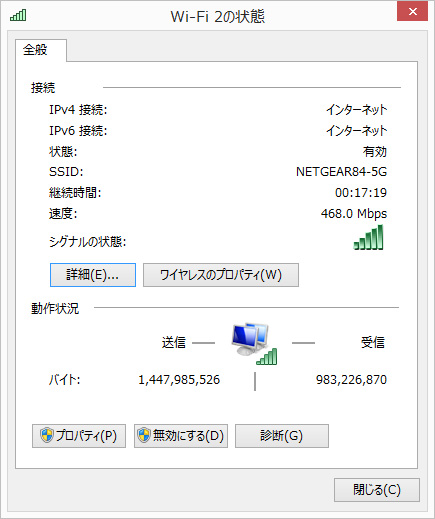Click the speed value 468.0 Mbps
The image size is (435, 519).
(x=354, y=213)
